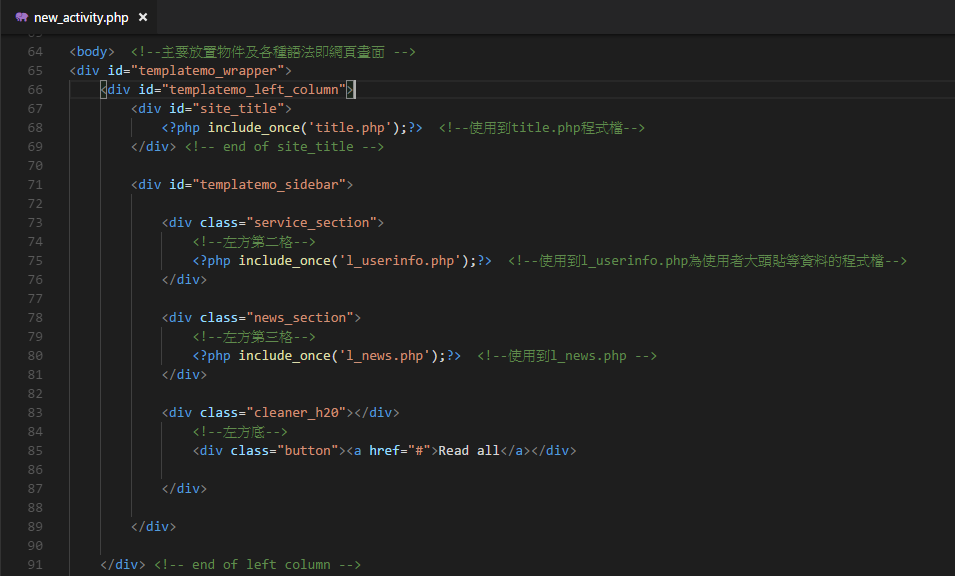This screenshot has height=576, width=955.
Task: Click line number 70 in the gutter
Action: 35,166
